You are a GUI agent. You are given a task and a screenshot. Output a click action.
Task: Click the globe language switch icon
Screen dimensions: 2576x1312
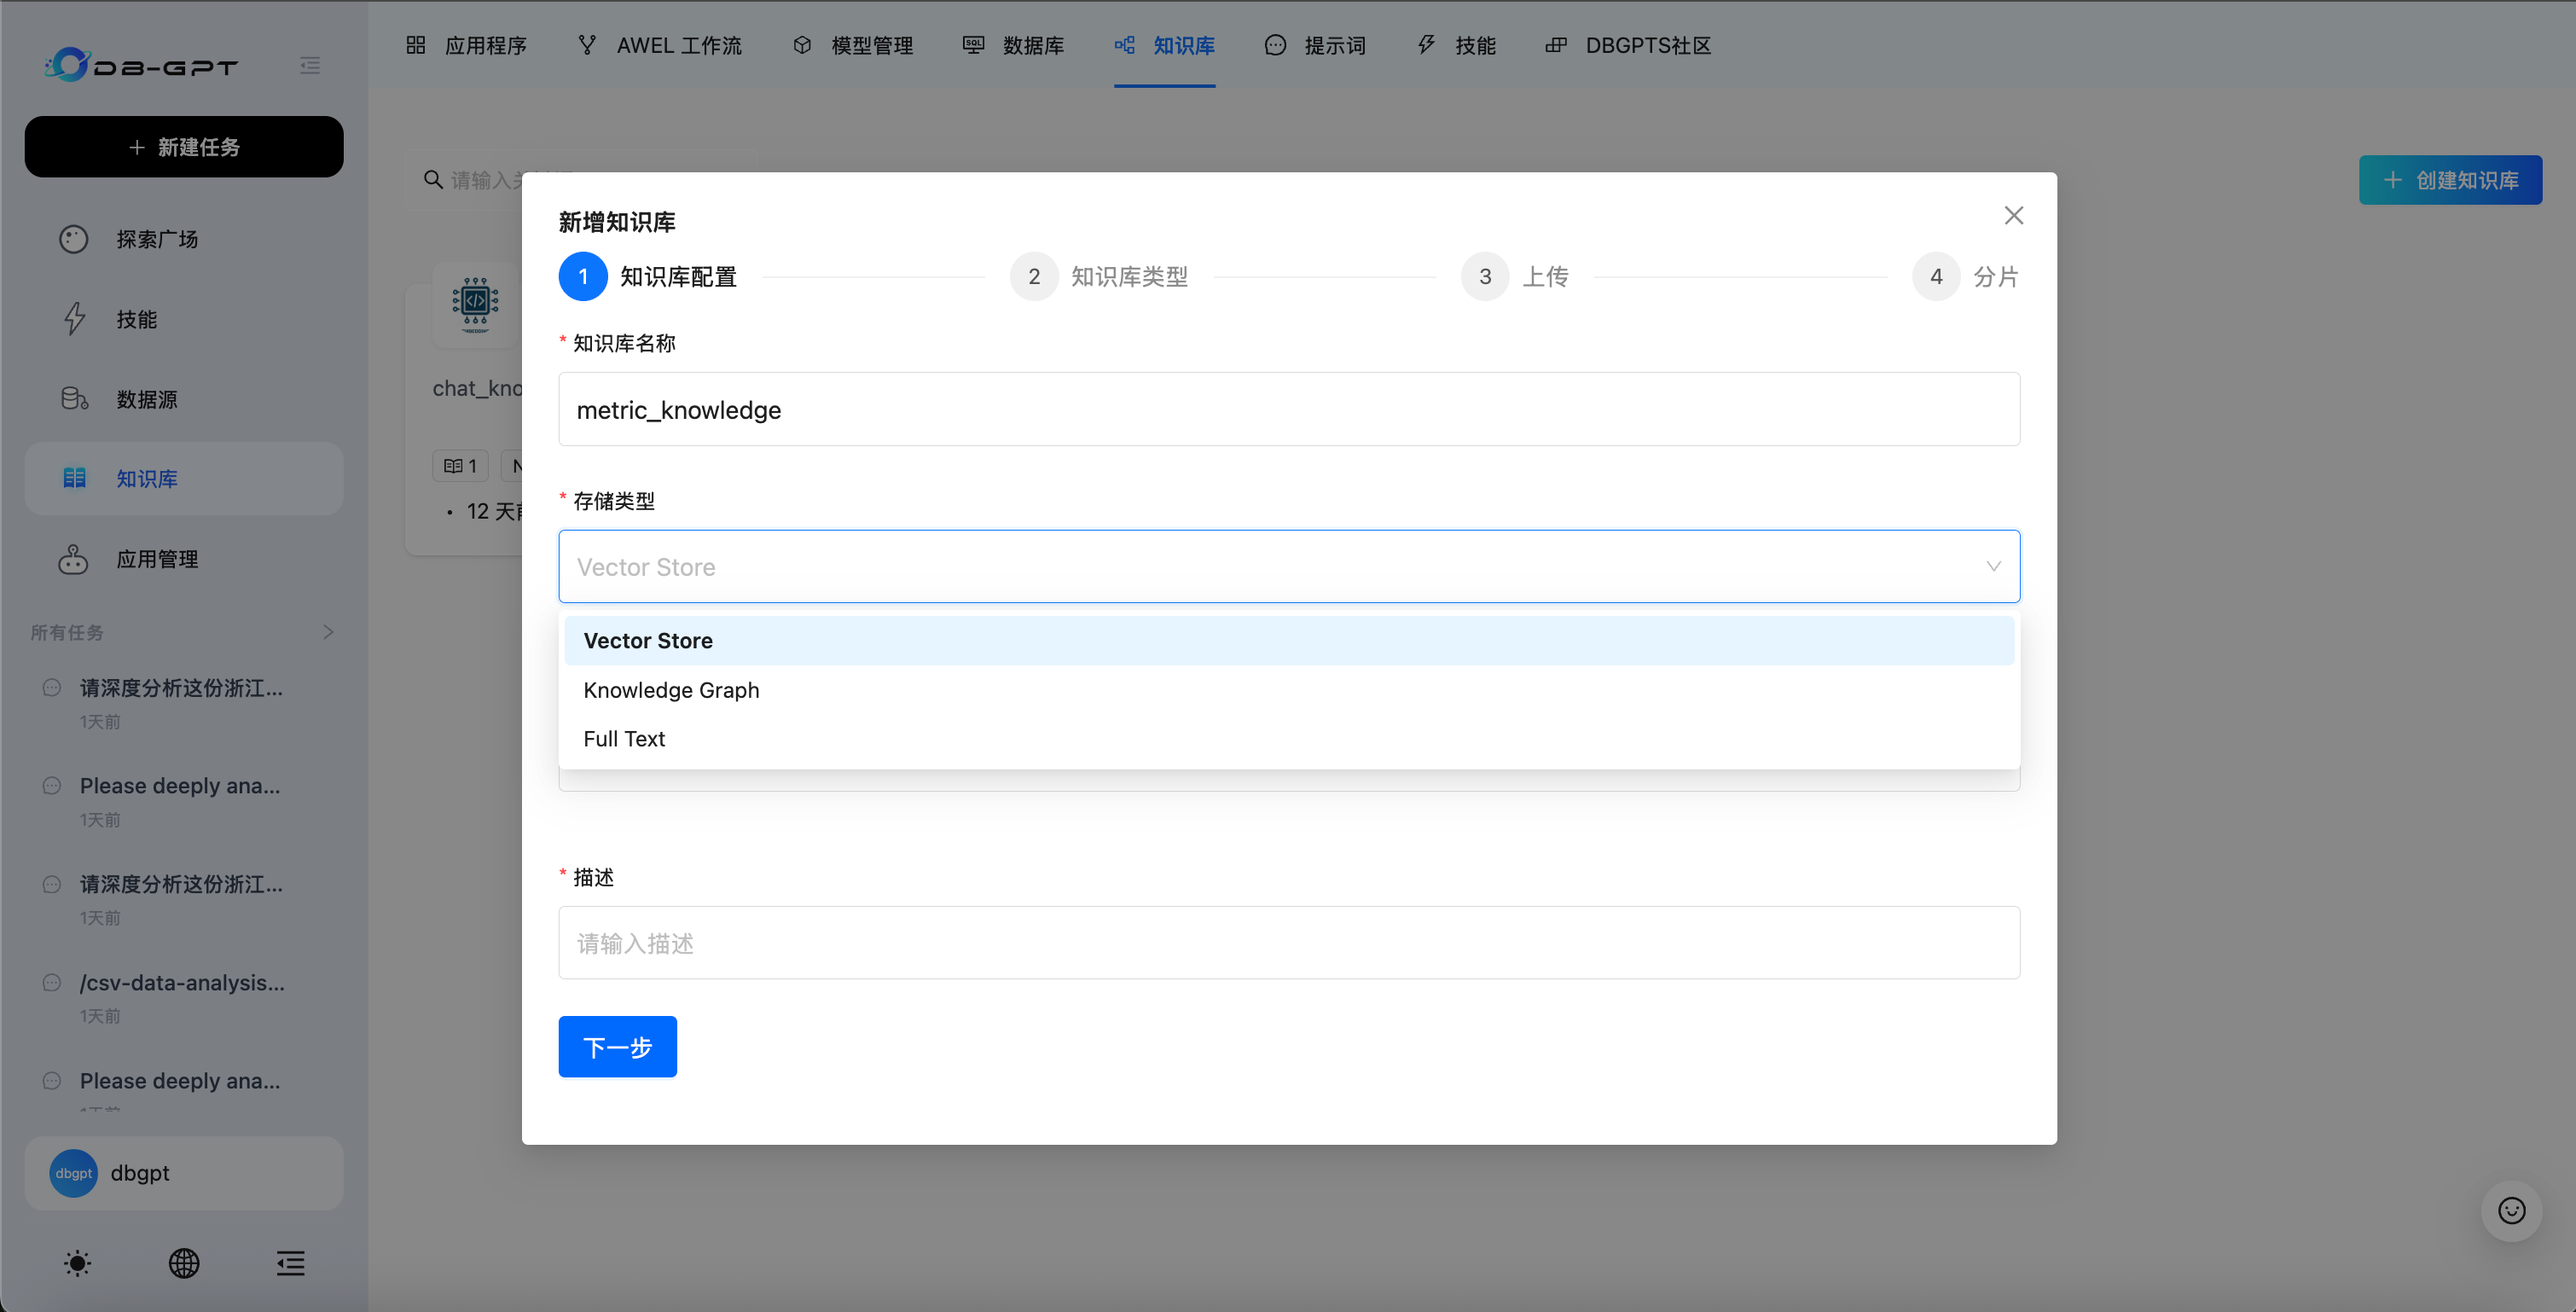pos(184,1263)
